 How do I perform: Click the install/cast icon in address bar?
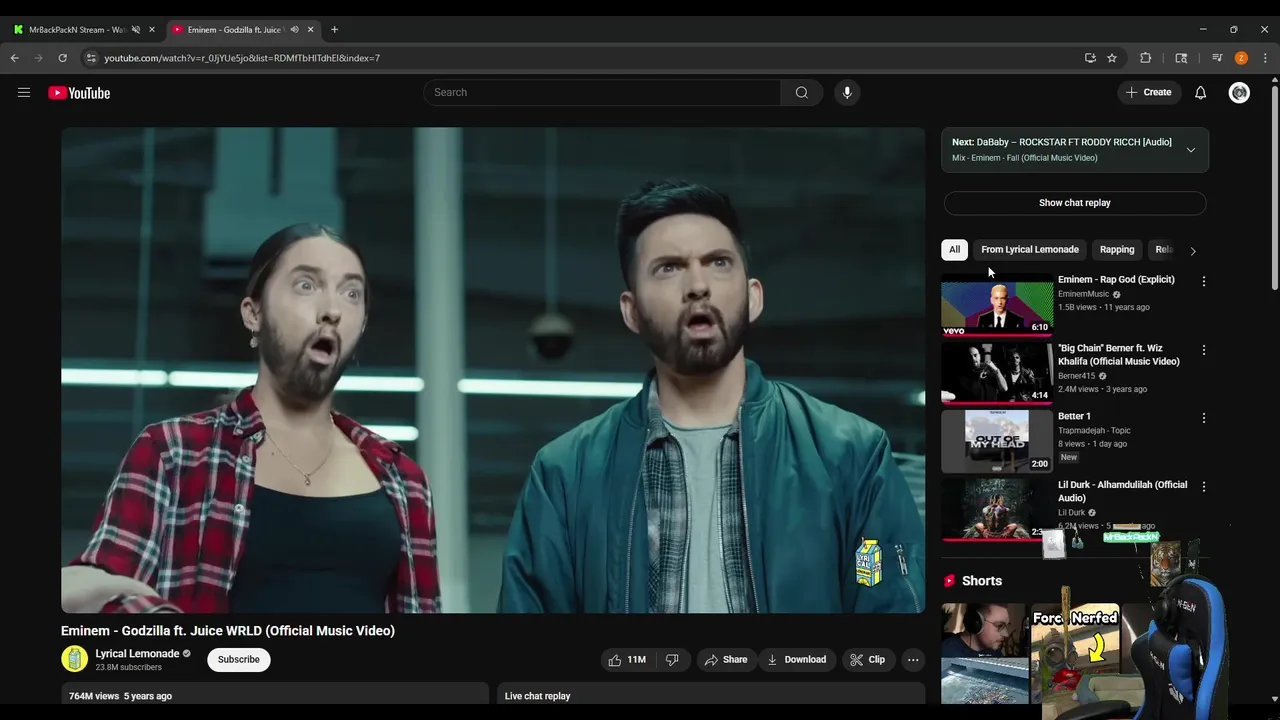(1090, 58)
